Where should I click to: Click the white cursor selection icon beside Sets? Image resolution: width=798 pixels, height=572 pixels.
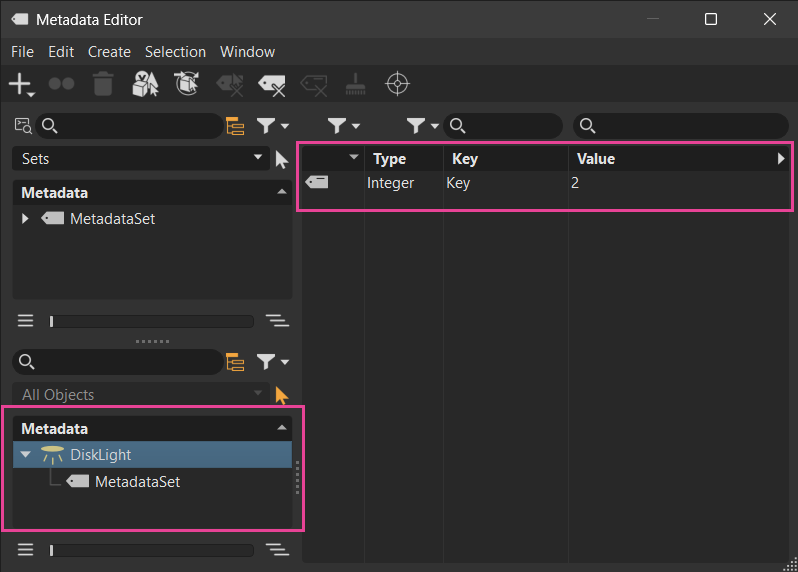[281, 159]
